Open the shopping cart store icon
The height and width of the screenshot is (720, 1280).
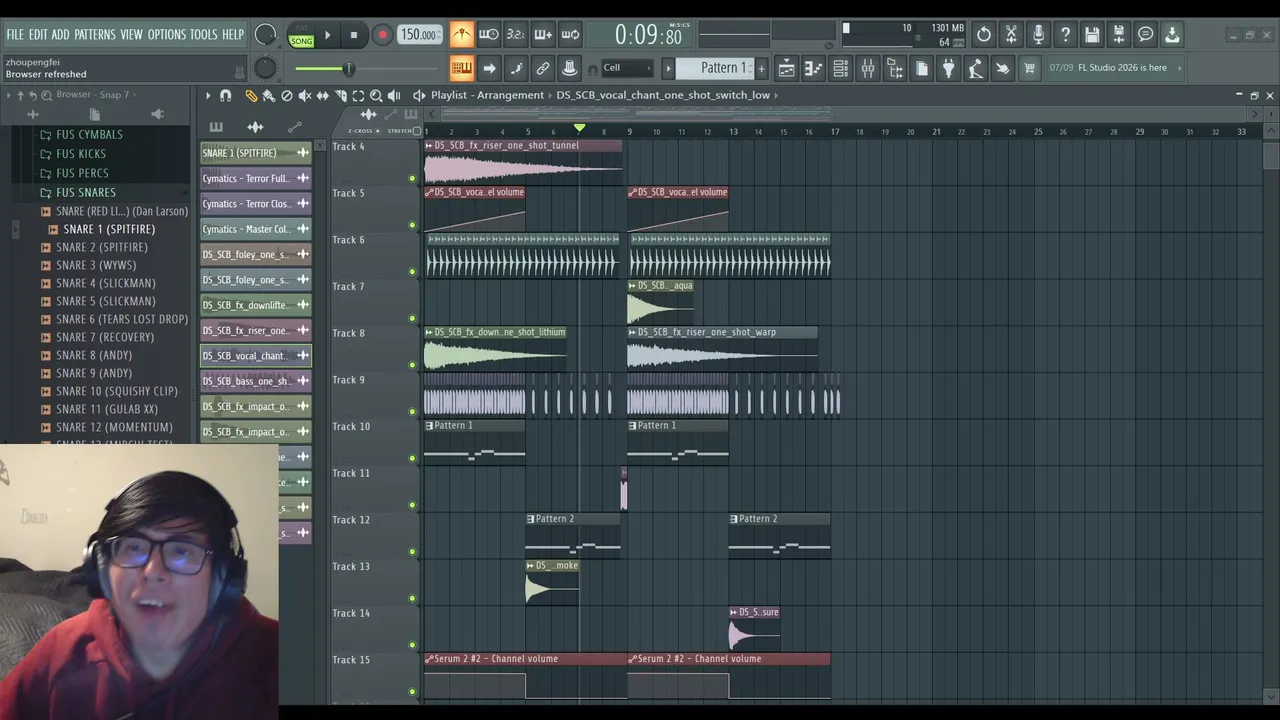[x=1029, y=68]
